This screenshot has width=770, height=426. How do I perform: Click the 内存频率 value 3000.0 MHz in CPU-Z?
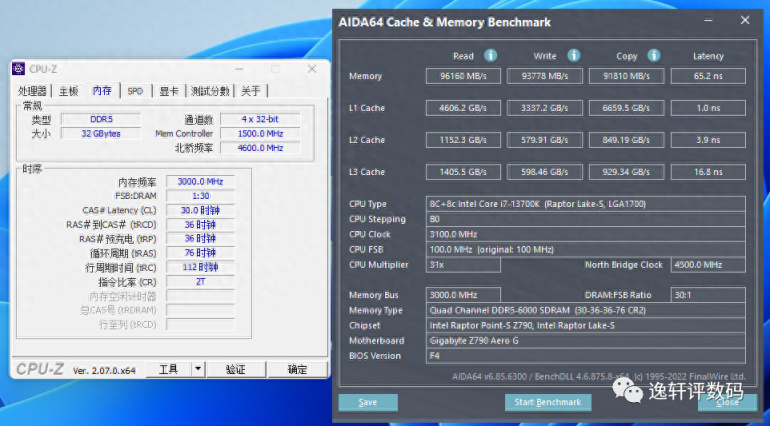(x=200, y=182)
